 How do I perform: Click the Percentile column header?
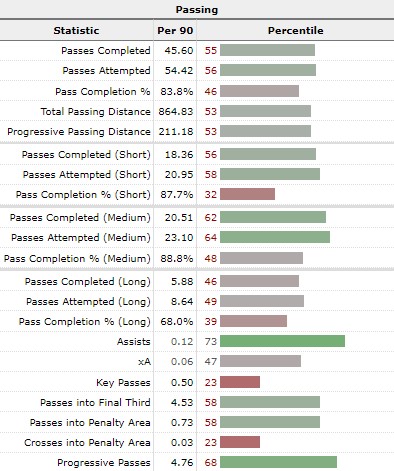click(295, 31)
